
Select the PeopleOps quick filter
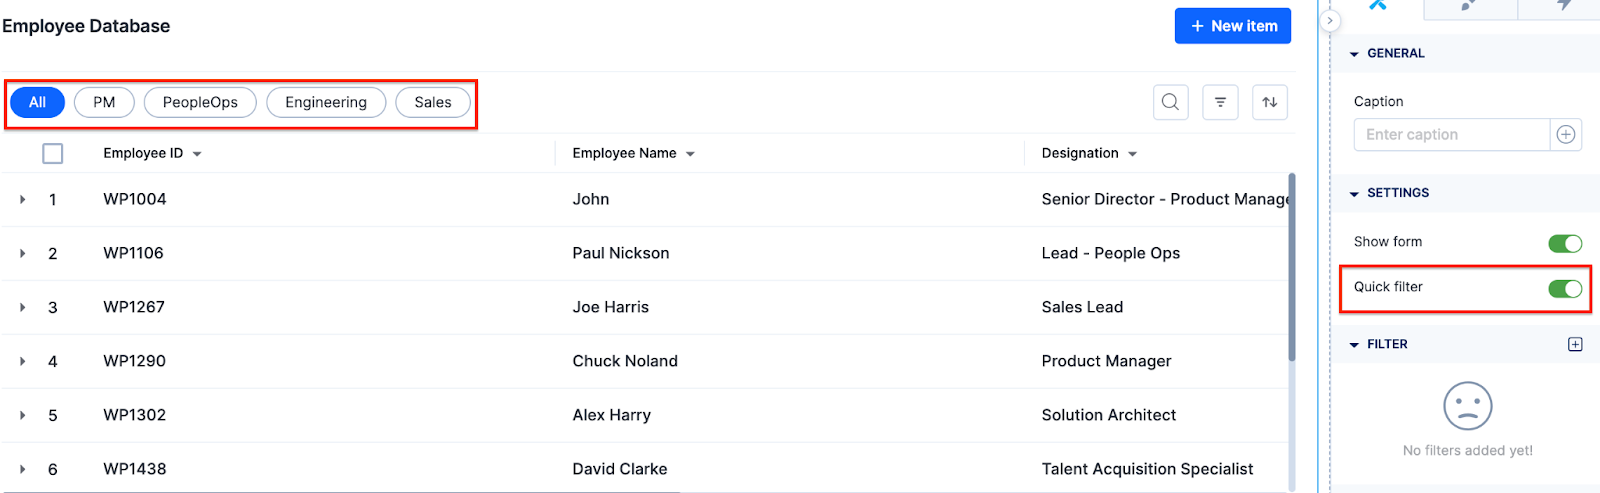point(200,102)
